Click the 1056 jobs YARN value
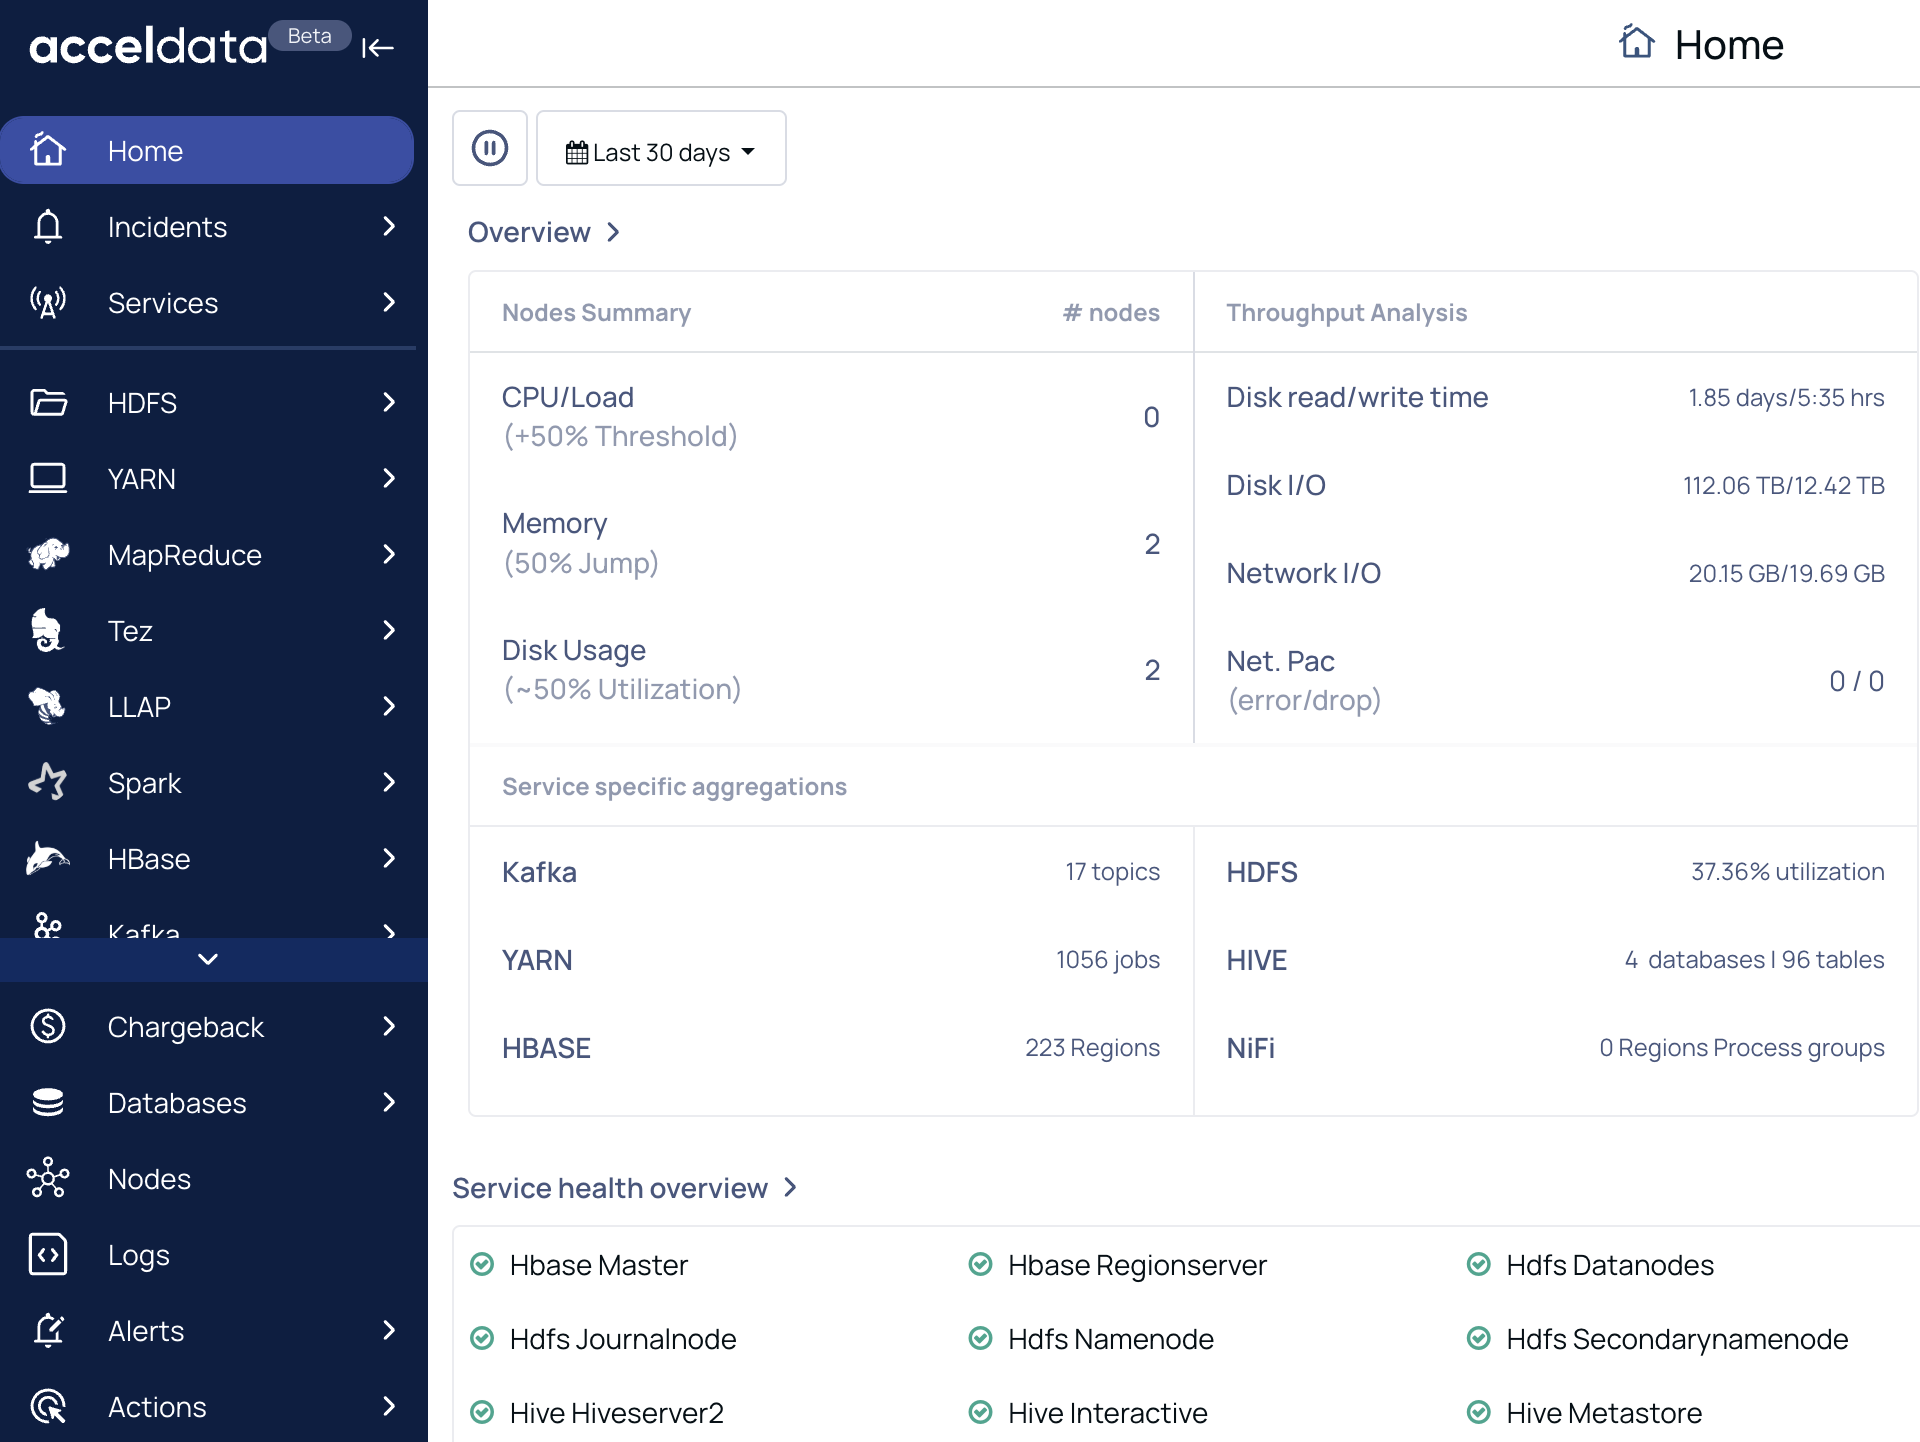 (x=1108, y=960)
